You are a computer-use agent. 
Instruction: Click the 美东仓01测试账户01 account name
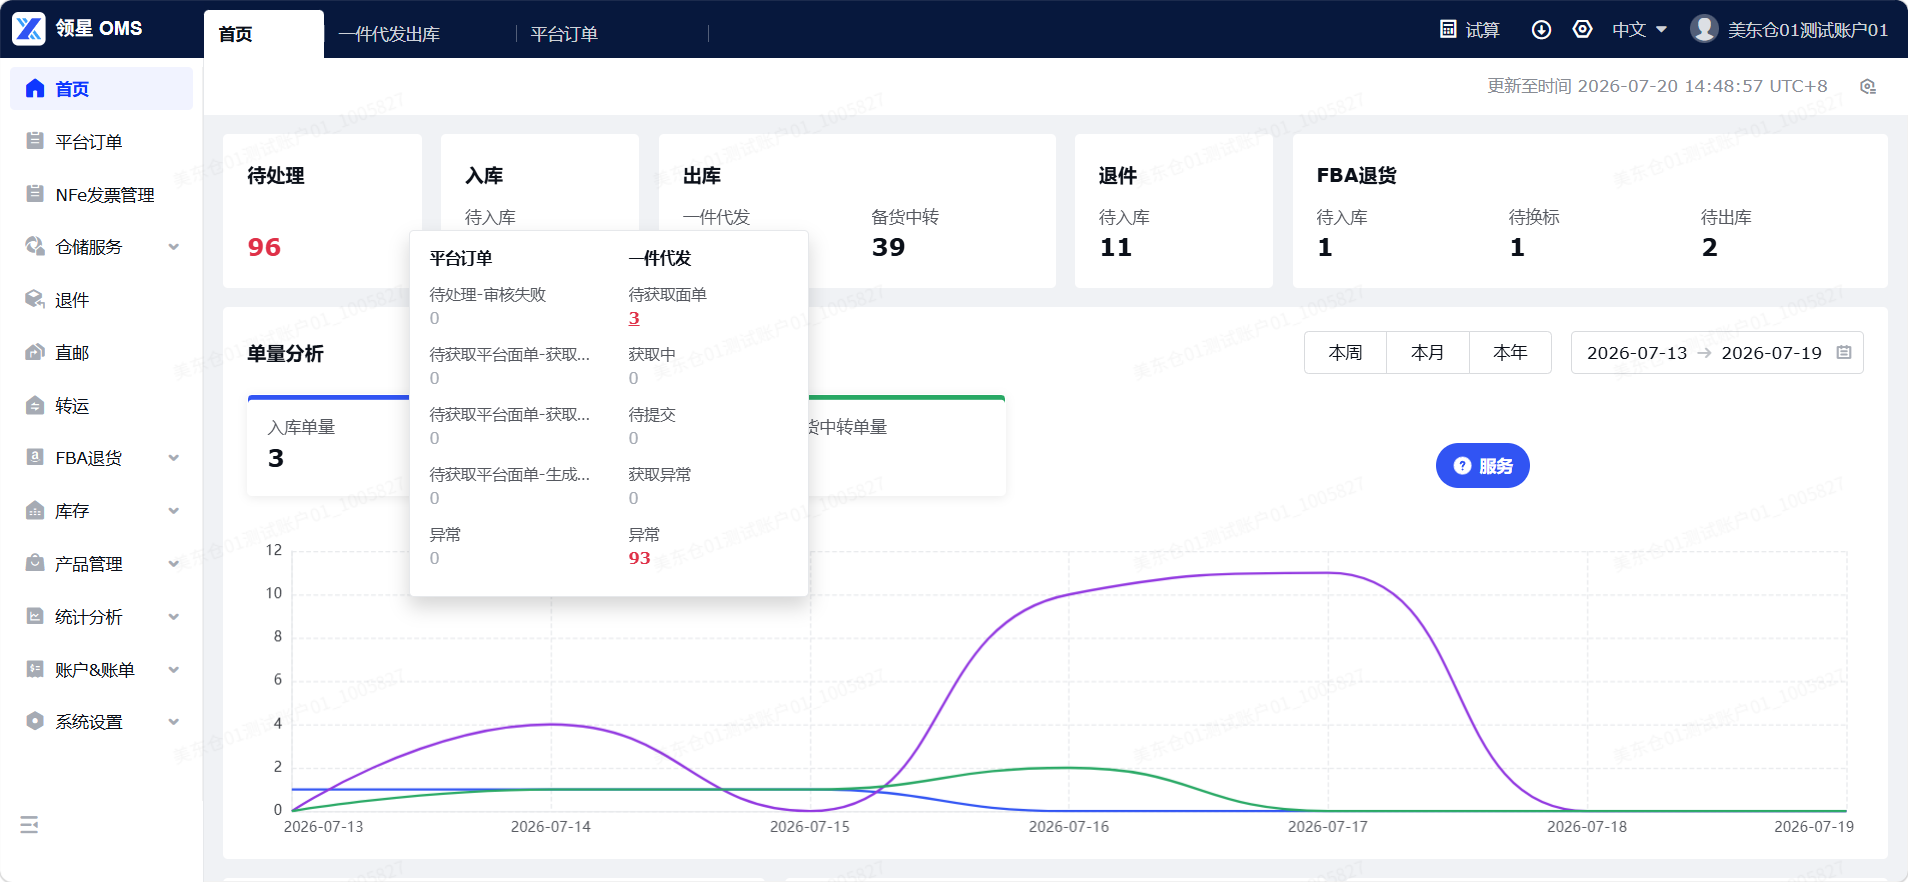pyautogui.click(x=1808, y=30)
